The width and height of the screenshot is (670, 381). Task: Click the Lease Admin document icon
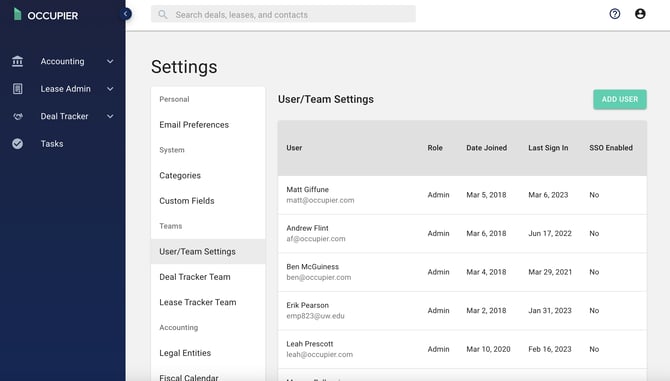coord(18,89)
